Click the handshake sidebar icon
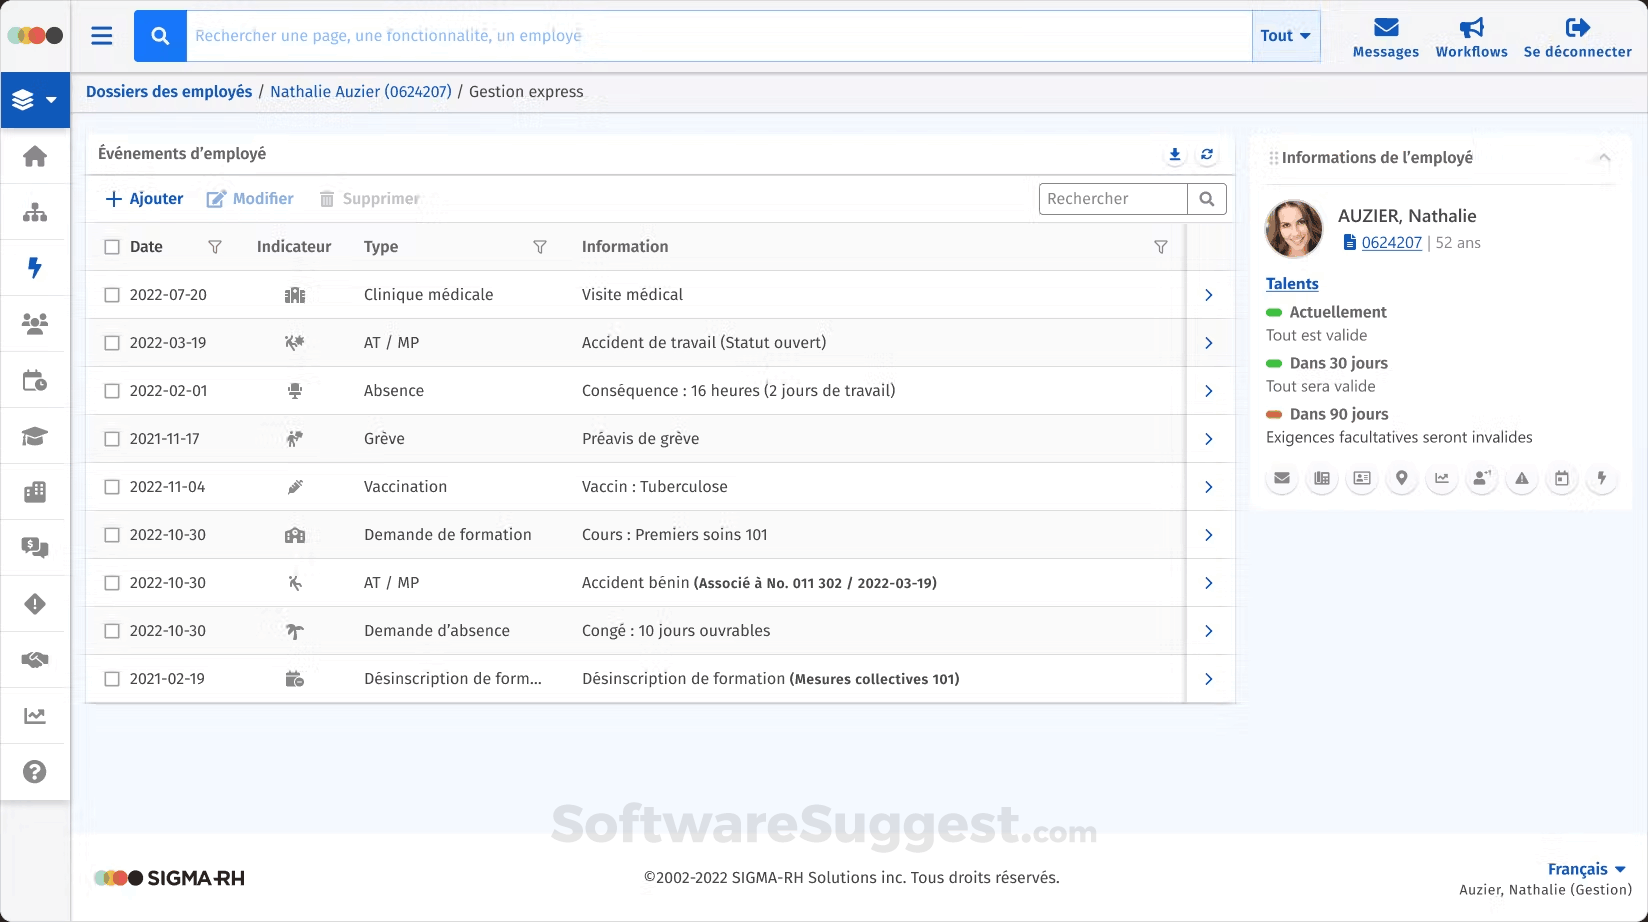Viewport: 1648px width, 922px height. pos(35,659)
